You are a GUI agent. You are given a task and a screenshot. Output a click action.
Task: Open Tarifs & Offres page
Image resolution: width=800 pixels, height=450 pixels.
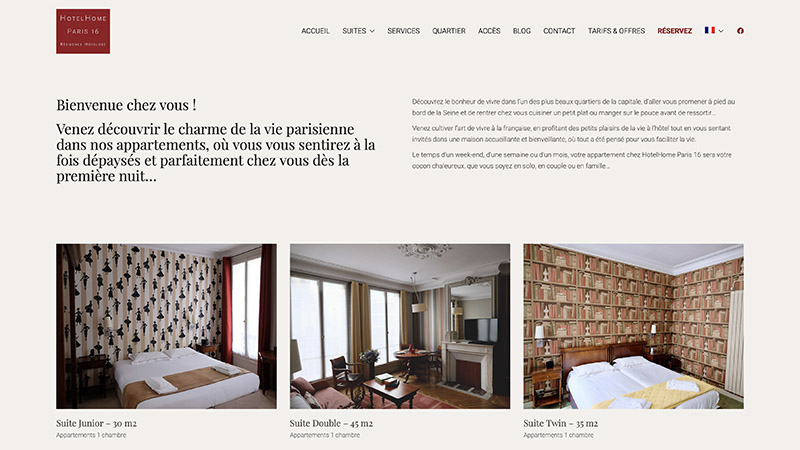pyautogui.click(x=616, y=31)
